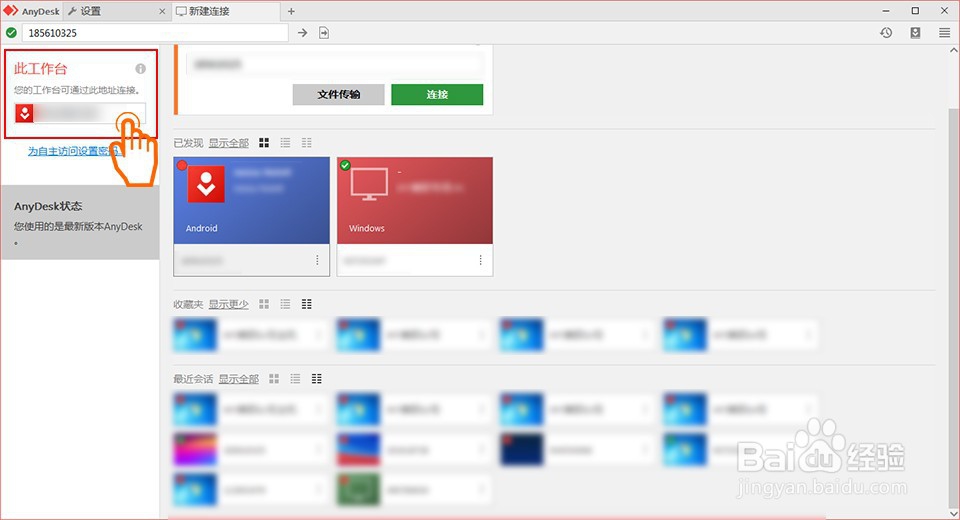Viewport: 960px width, 520px height.
Task: Click the scrollbar up arrow
Action: point(954,50)
